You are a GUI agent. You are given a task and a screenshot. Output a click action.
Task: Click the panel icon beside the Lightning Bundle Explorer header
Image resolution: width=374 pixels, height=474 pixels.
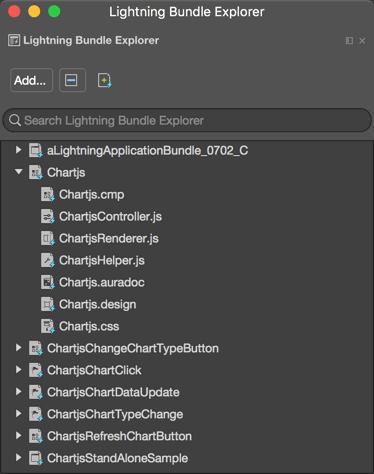point(14,40)
